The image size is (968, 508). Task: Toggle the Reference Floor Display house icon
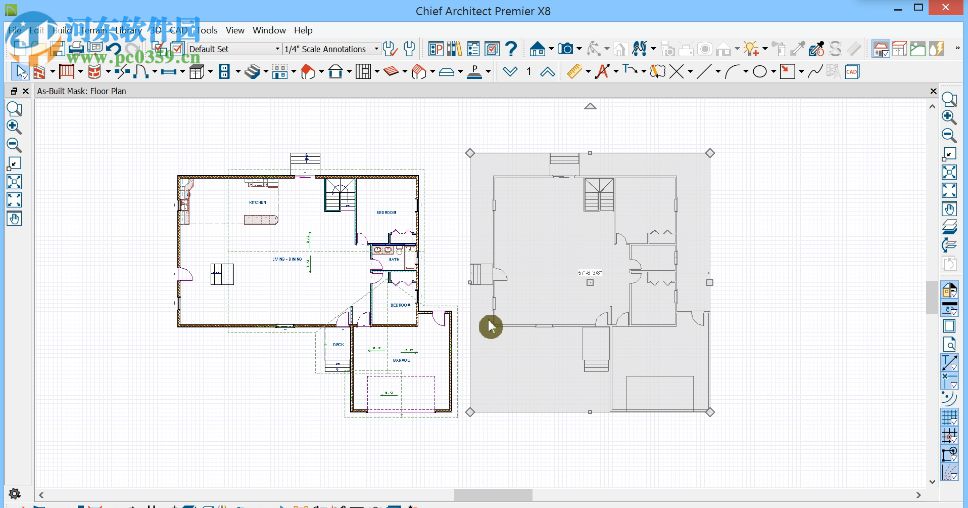pyautogui.click(x=881, y=49)
